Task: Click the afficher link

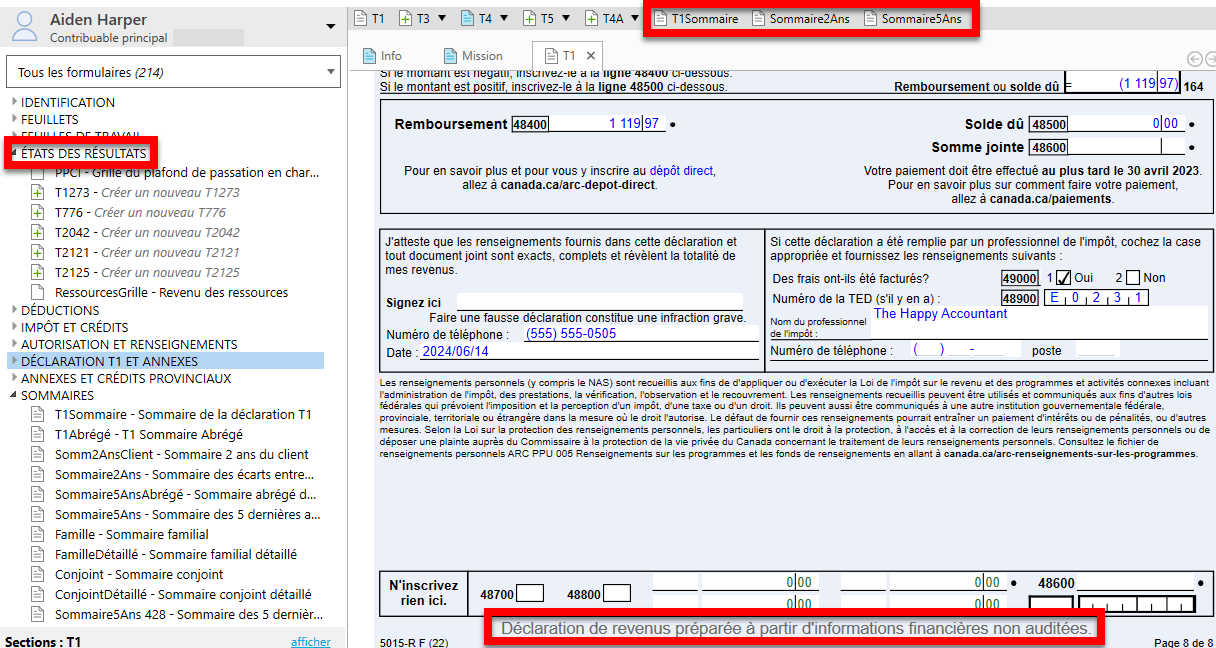Action: click(311, 642)
